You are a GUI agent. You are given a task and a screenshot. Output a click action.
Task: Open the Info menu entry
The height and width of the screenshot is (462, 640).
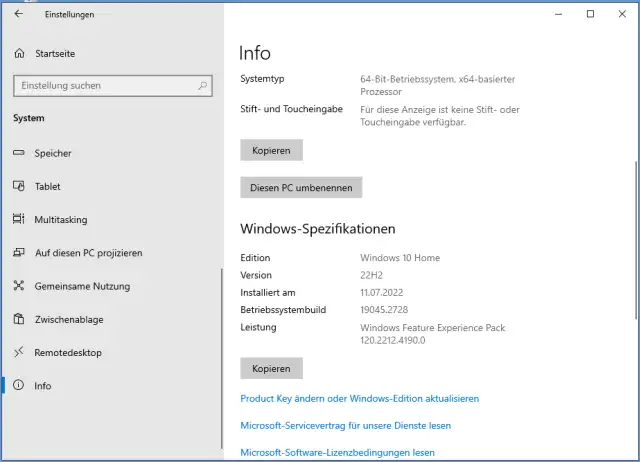click(x=43, y=386)
